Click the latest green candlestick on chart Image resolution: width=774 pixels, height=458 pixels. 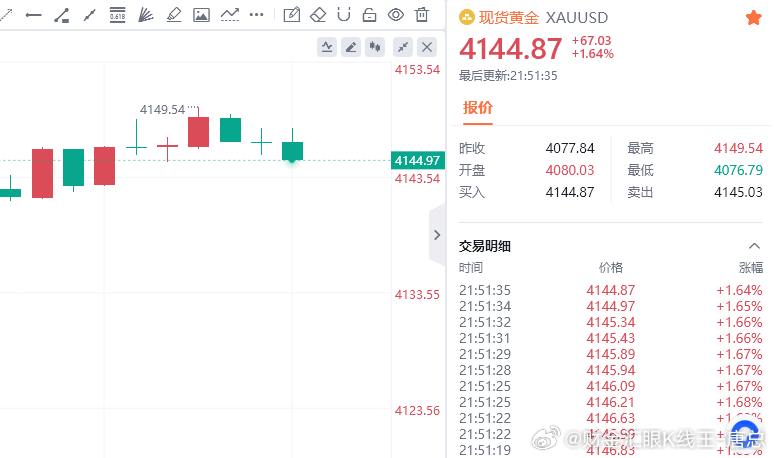pos(292,151)
